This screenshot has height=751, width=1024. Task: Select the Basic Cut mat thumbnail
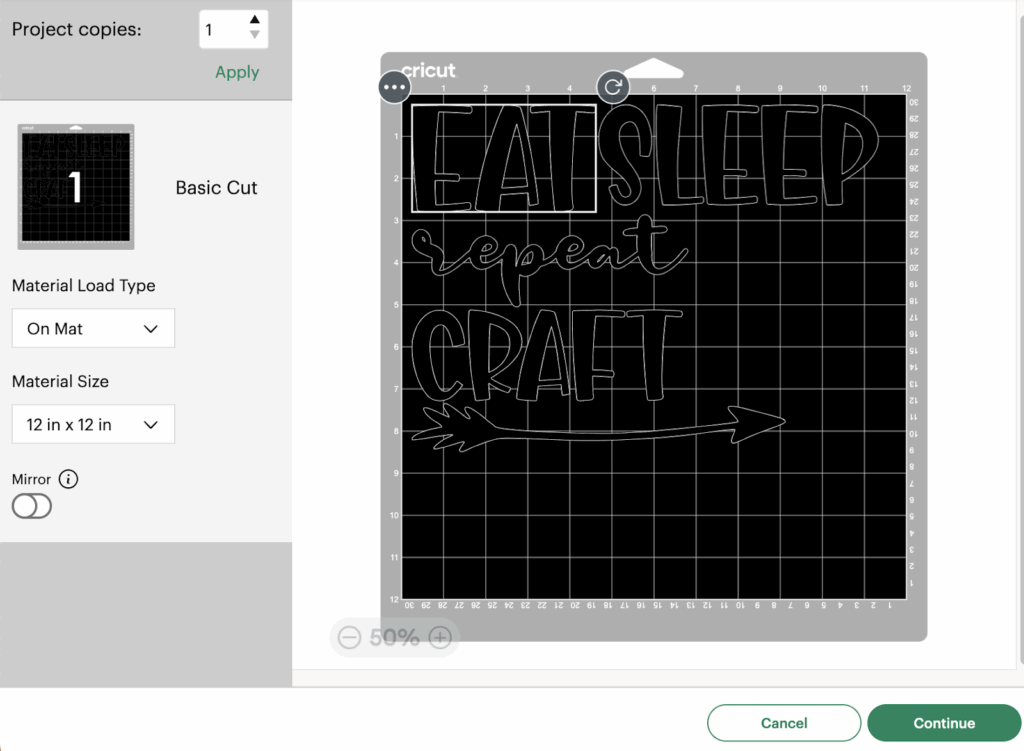[x=76, y=187]
